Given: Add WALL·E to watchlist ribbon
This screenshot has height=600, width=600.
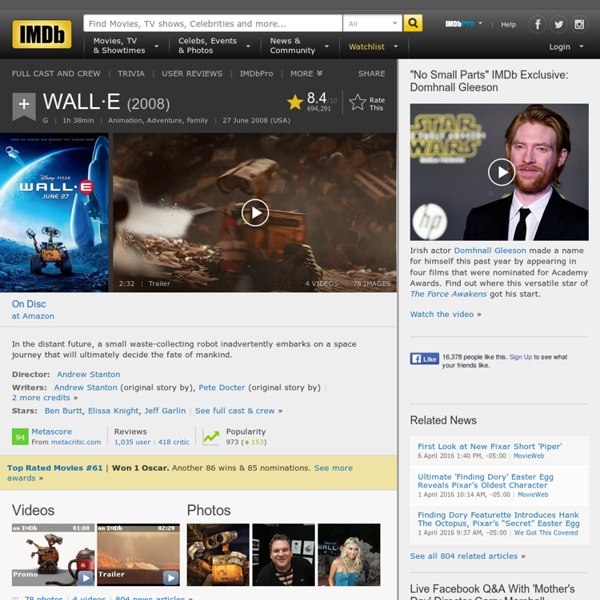Looking at the screenshot, I should pos(24,105).
